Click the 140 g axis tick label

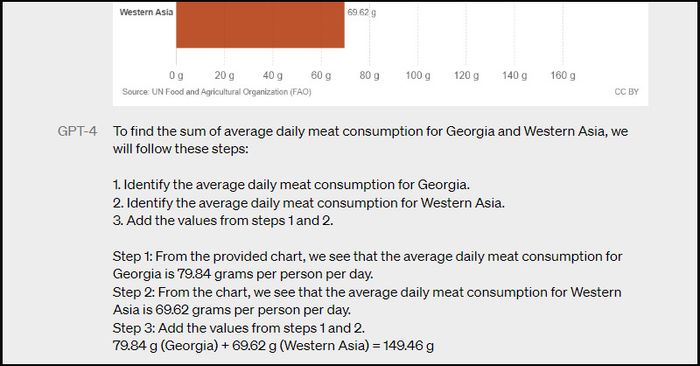[514, 75]
